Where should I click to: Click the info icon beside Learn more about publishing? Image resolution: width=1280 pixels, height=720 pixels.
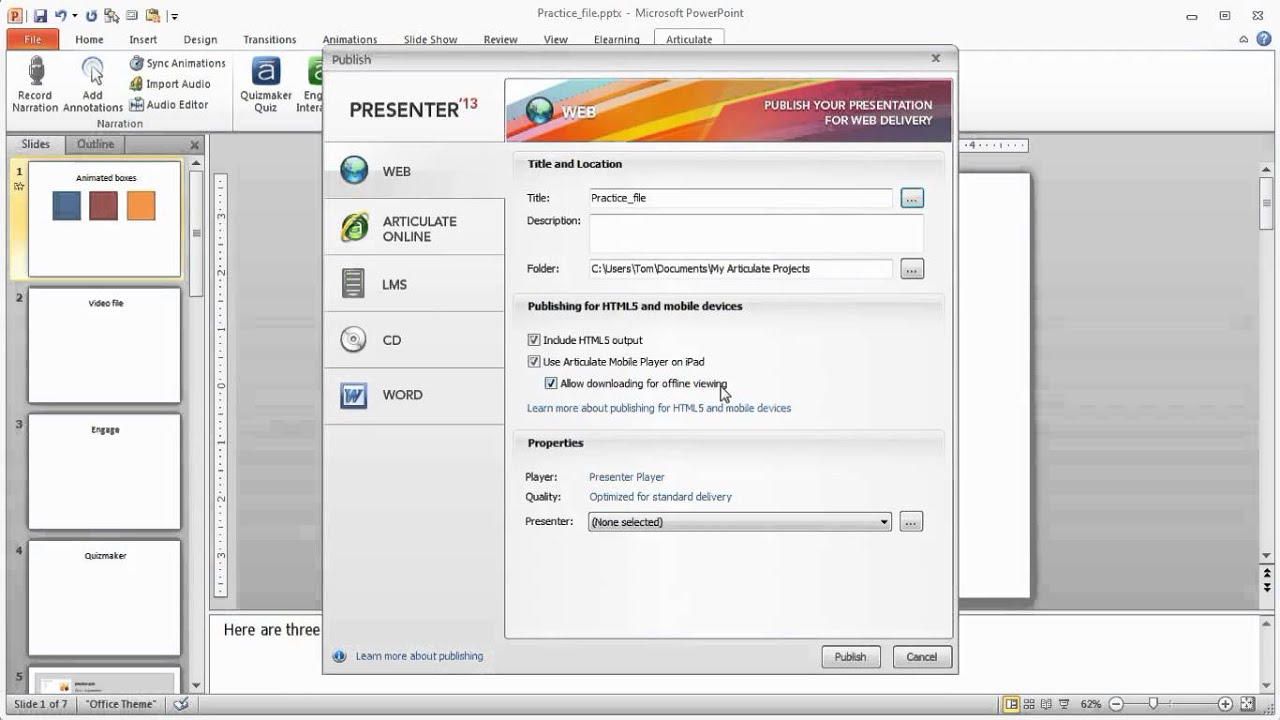(x=339, y=656)
